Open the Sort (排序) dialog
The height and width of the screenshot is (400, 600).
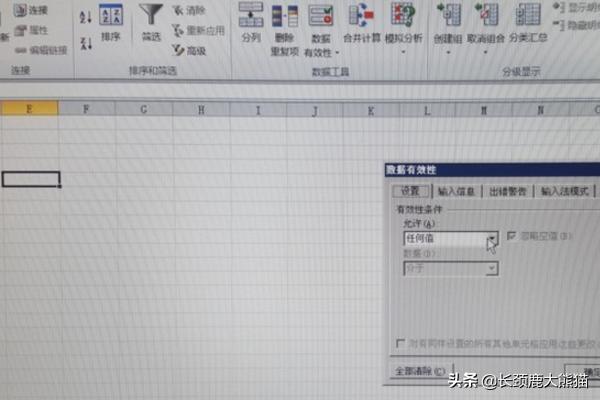pyautogui.click(x=111, y=22)
